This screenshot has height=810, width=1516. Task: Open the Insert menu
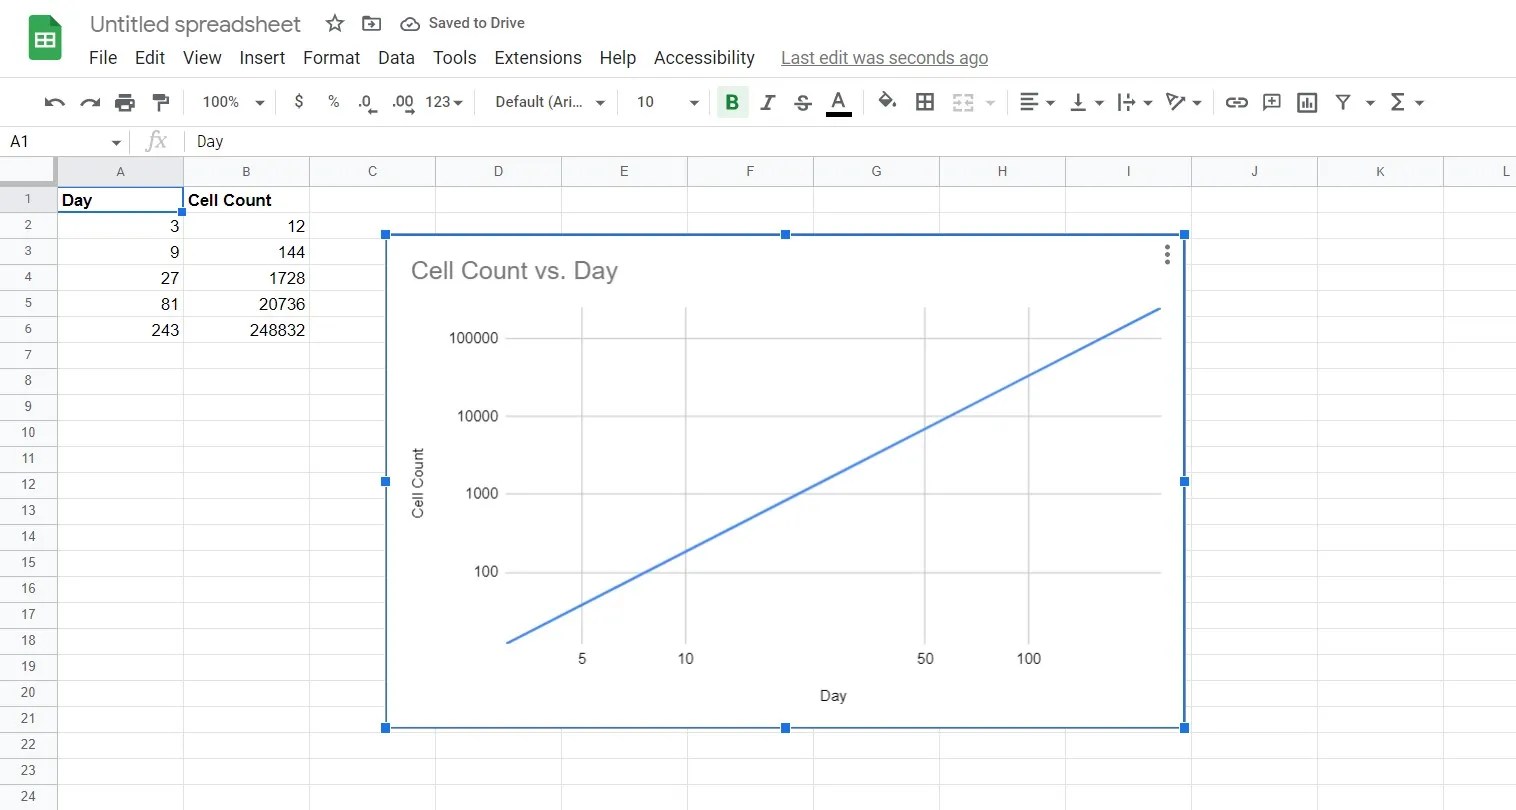[262, 58]
